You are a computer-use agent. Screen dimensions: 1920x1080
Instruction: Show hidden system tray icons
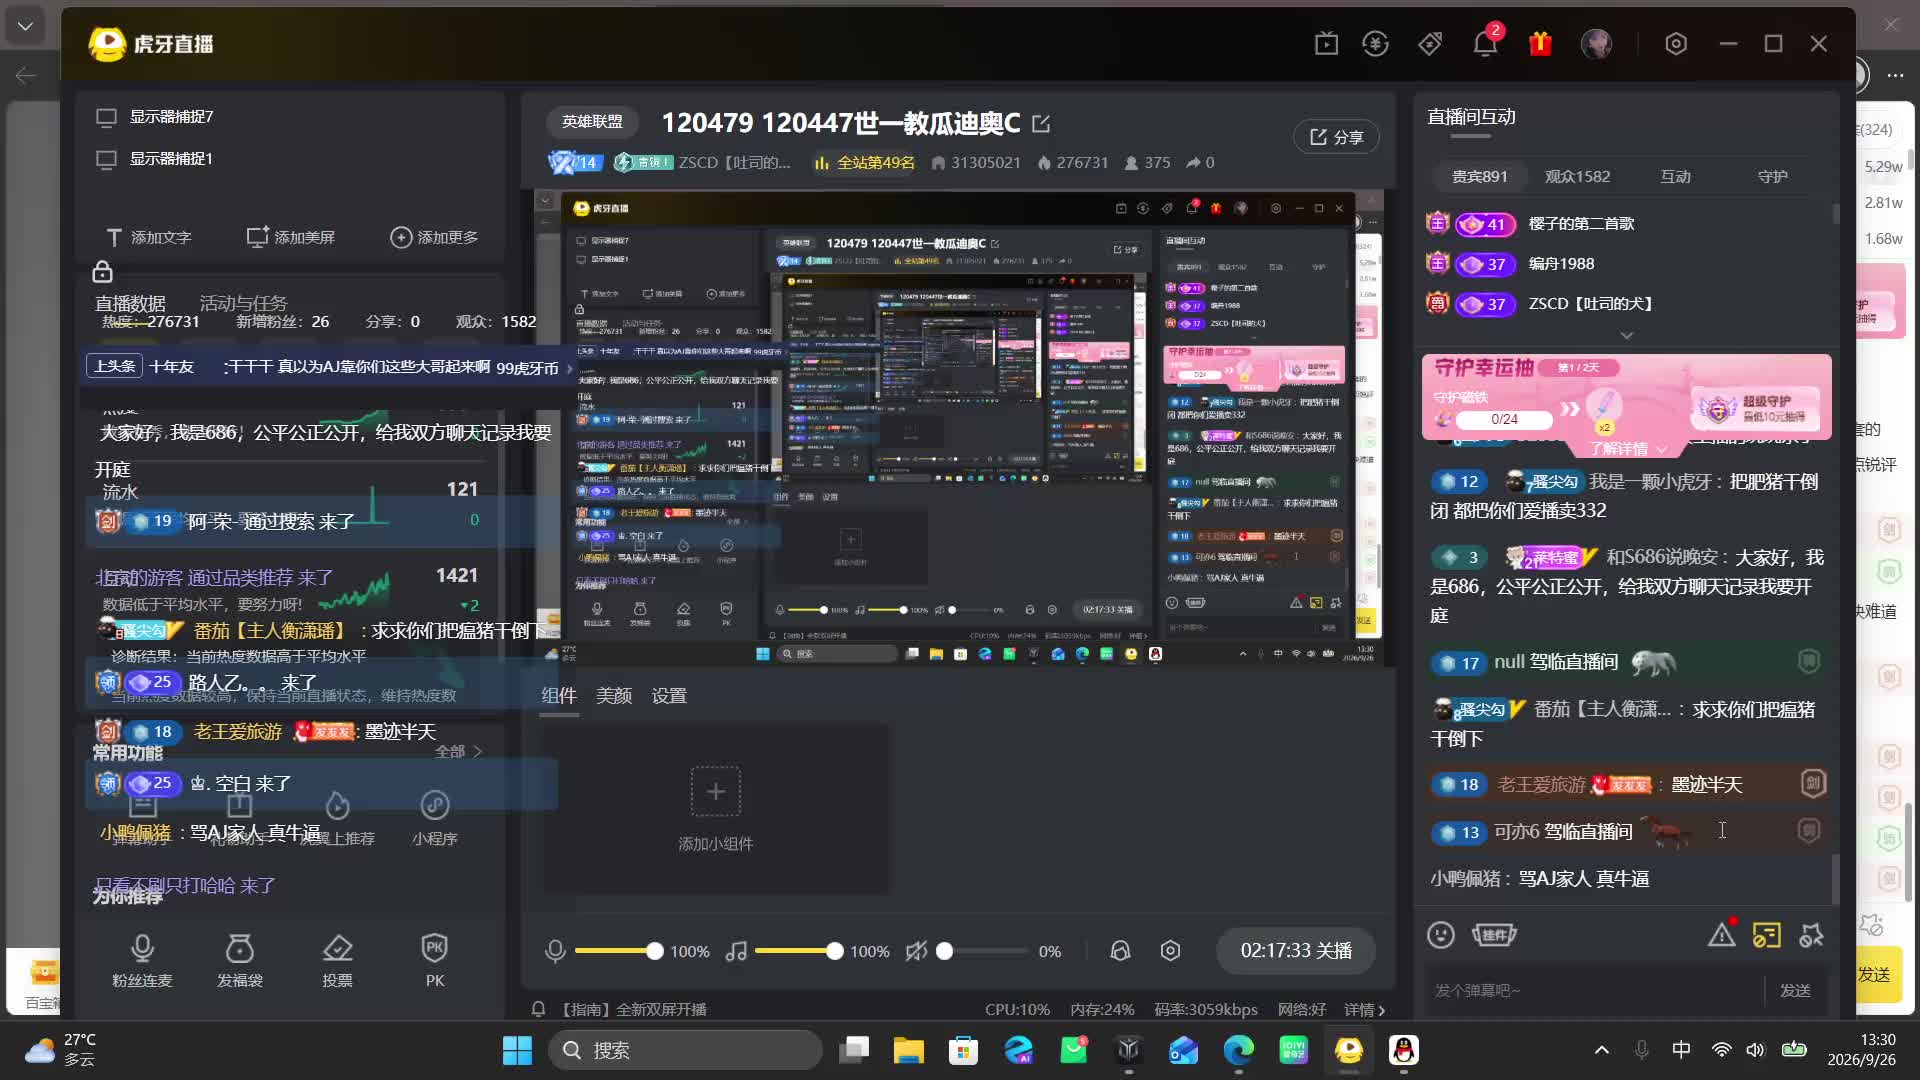click(x=1601, y=1050)
